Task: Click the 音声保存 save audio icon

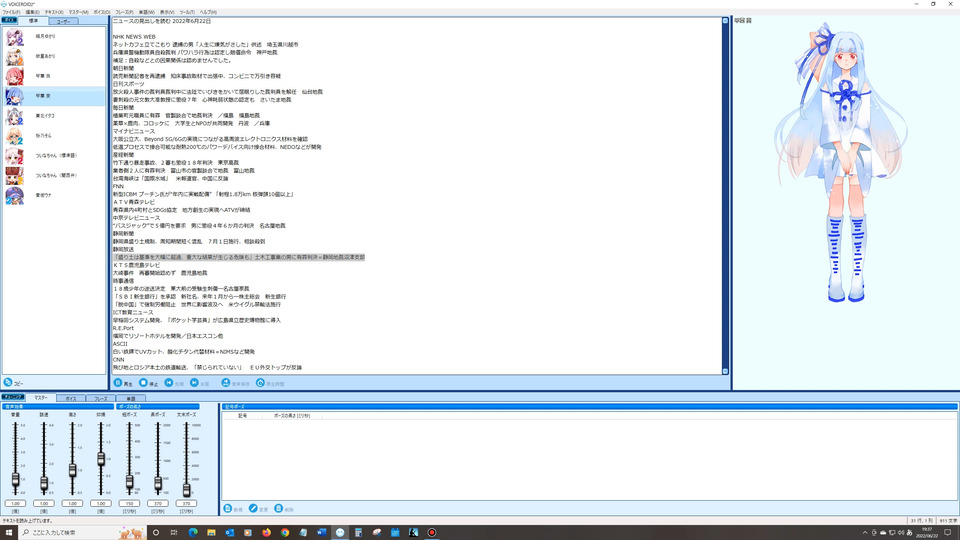Action: click(x=225, y=383)
